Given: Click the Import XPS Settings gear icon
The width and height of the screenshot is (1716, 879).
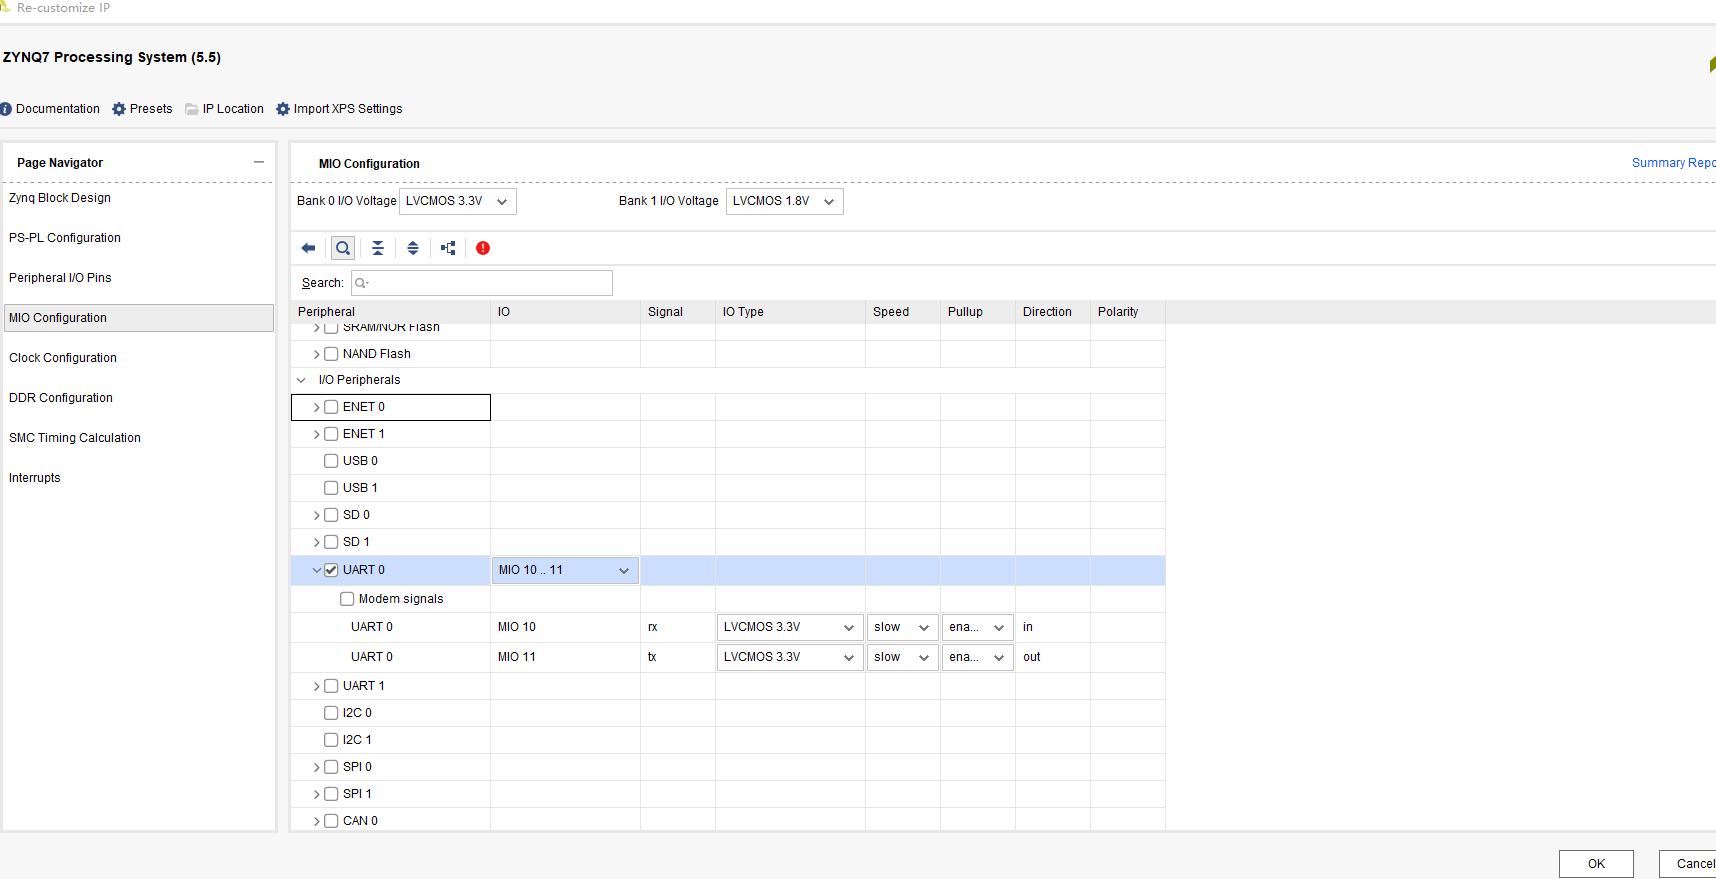Looking at the screenshot, I should pyautogui.click(x=283, y=109).
